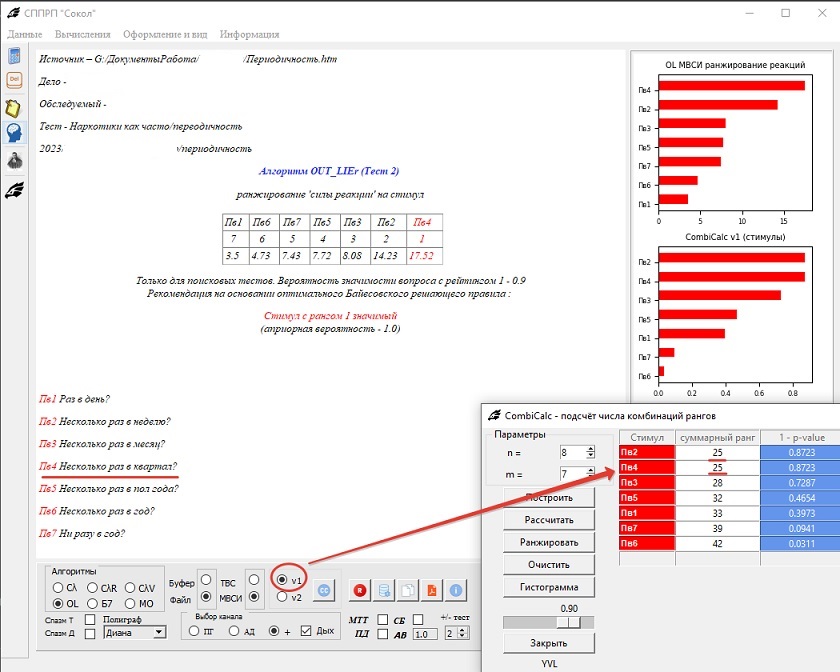Select the АД channel radio button
This screenshot has height=672, width=840.
click(234, 631)
